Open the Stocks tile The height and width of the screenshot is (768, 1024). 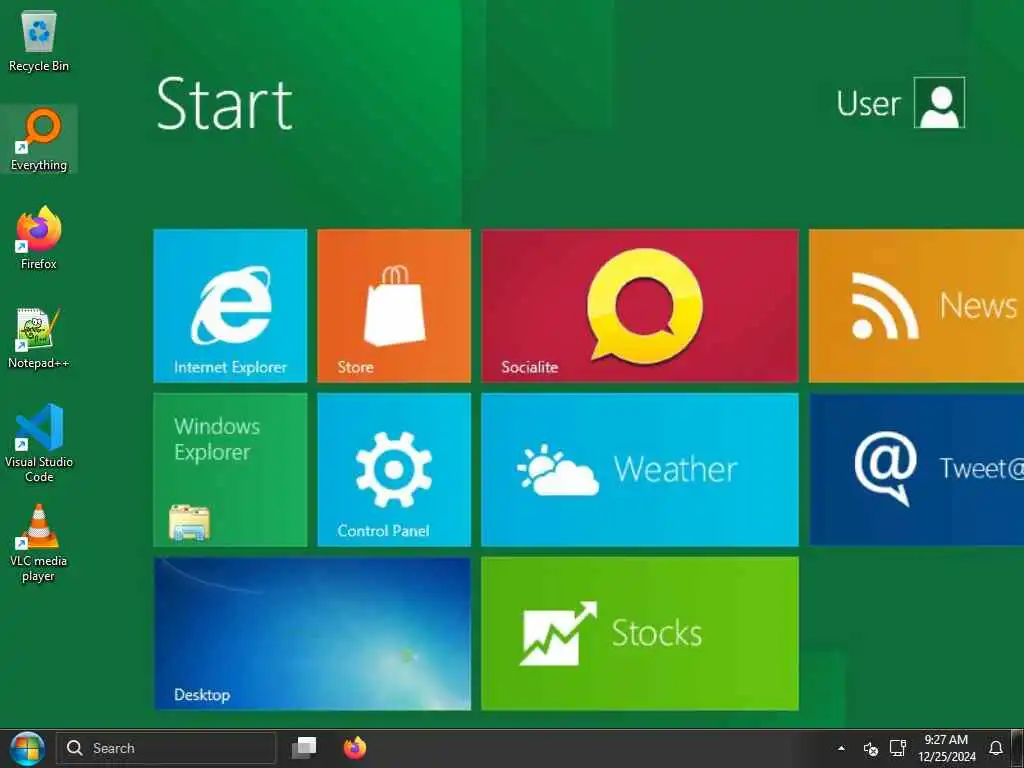pos(639,633)
